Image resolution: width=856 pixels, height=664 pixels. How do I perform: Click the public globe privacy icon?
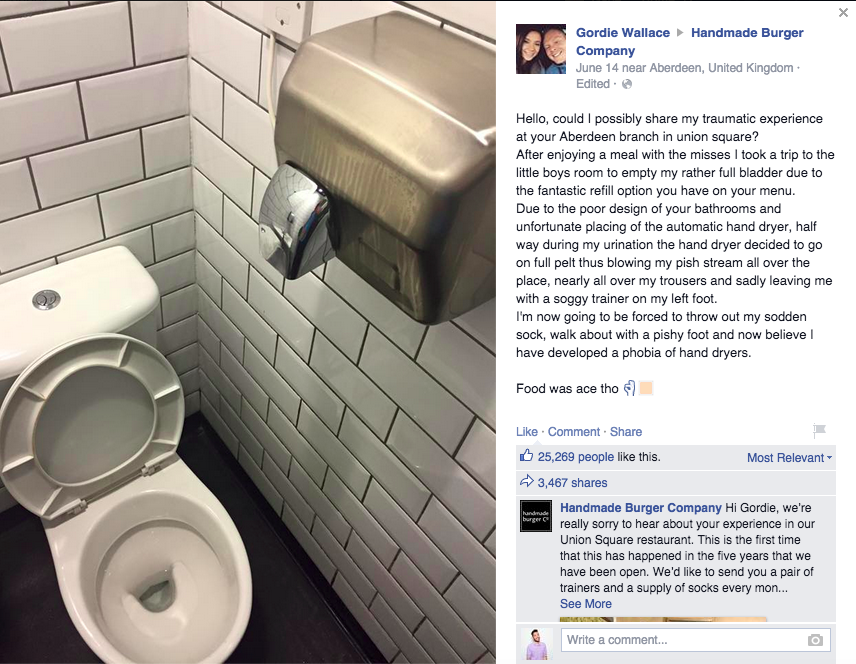[627, 84]
